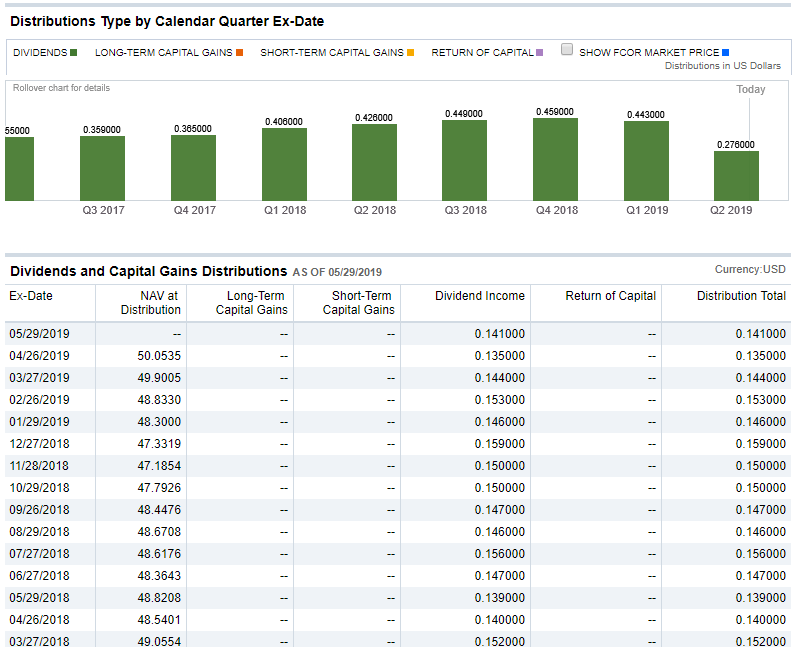Click the Dividend Income column header
The image size is (800, 647).
[x=480, y=296]
